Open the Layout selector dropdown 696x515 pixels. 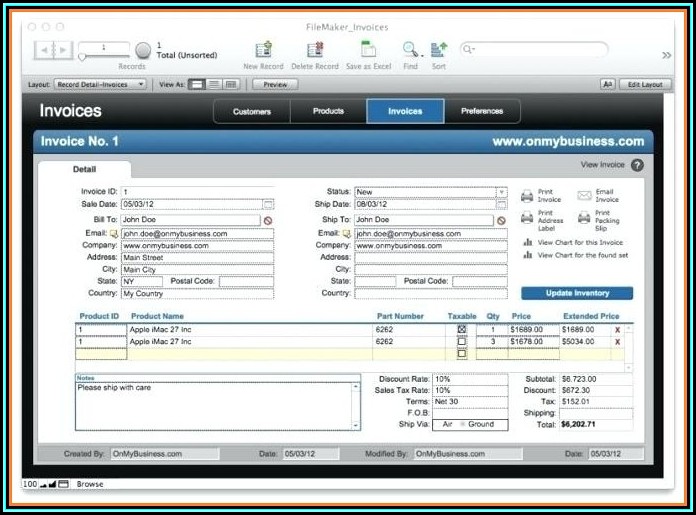(x=100, y=85)
